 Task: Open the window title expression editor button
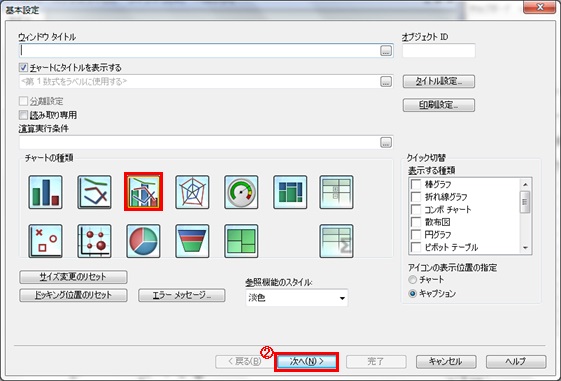(386, 51)
